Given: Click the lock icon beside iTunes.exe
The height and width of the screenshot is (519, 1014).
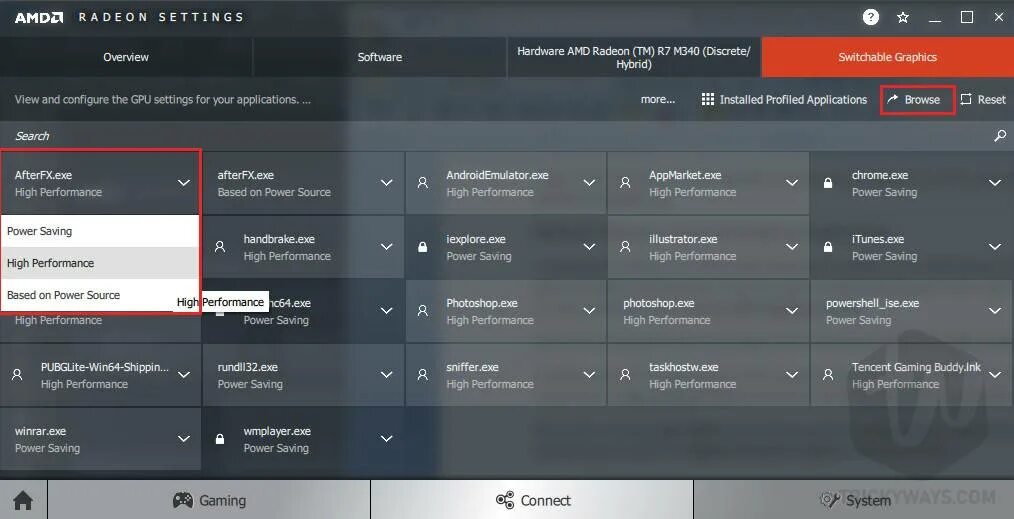Looking at the screenshot, I should click(x=828, y=247).
